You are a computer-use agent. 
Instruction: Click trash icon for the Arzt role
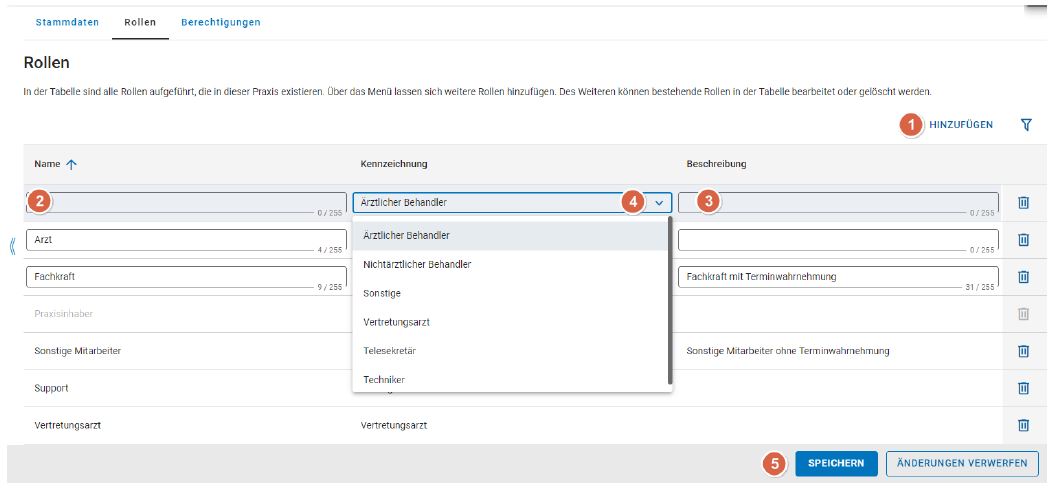(1023, 240)
